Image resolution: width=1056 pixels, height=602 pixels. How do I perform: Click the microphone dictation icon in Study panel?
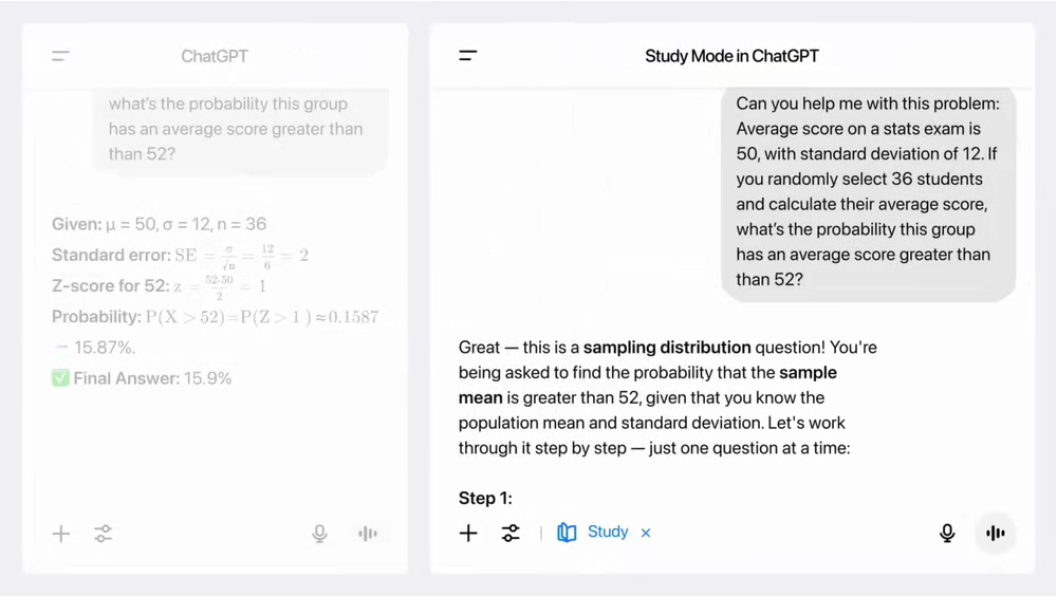pyautogui.click(x=947, y=533)
